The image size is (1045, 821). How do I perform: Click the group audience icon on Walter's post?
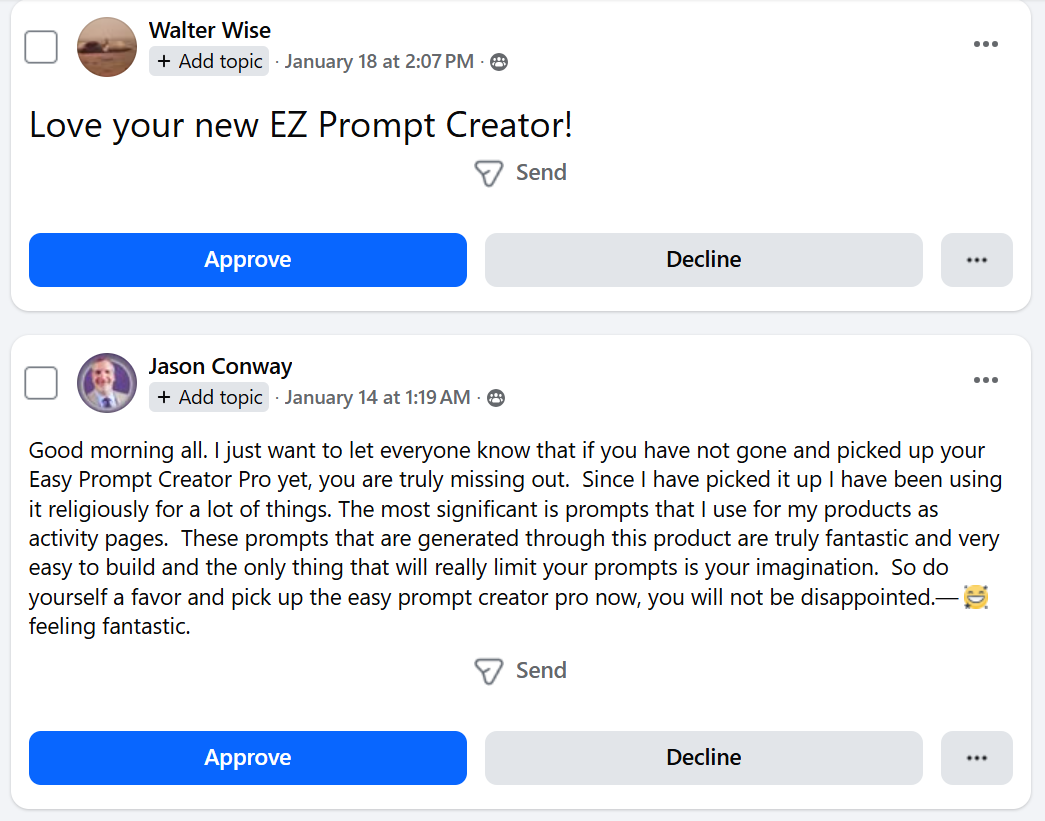(498, 62)
